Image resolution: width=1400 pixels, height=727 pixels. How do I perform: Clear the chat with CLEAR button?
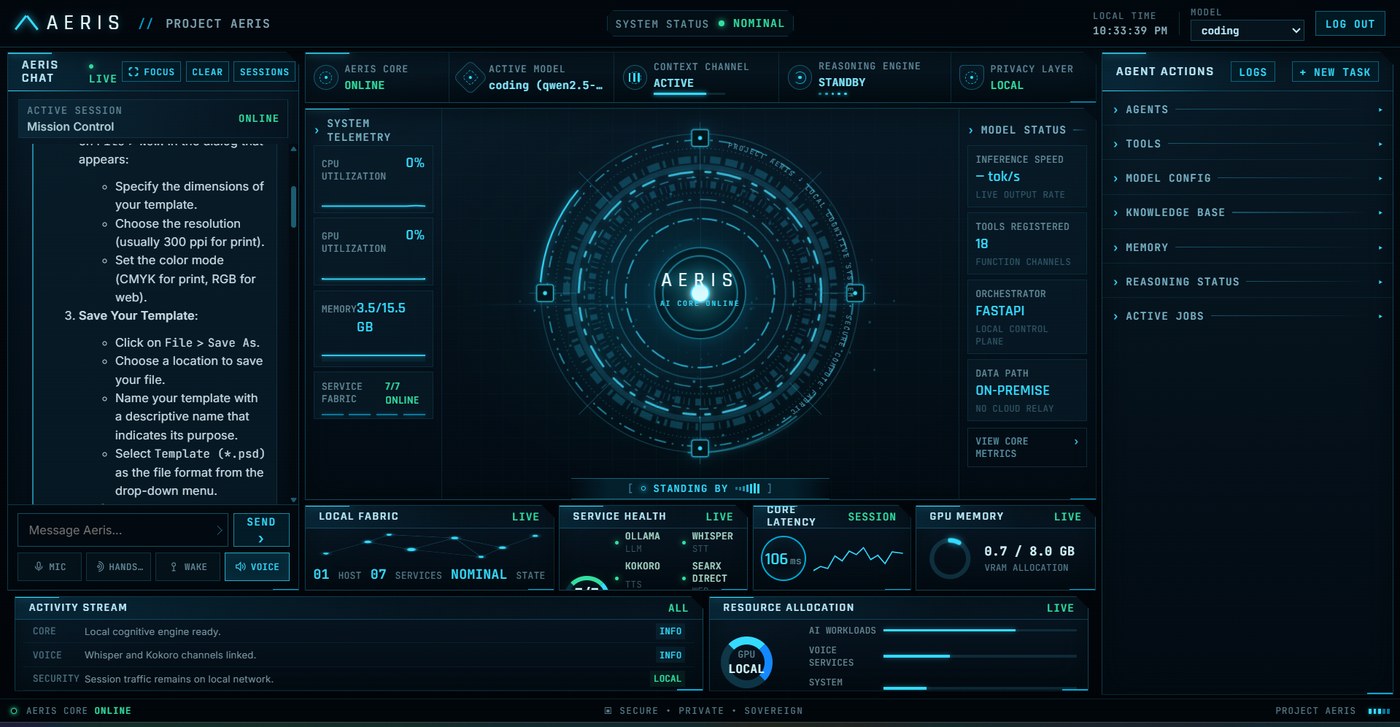[x=207, y=72]
